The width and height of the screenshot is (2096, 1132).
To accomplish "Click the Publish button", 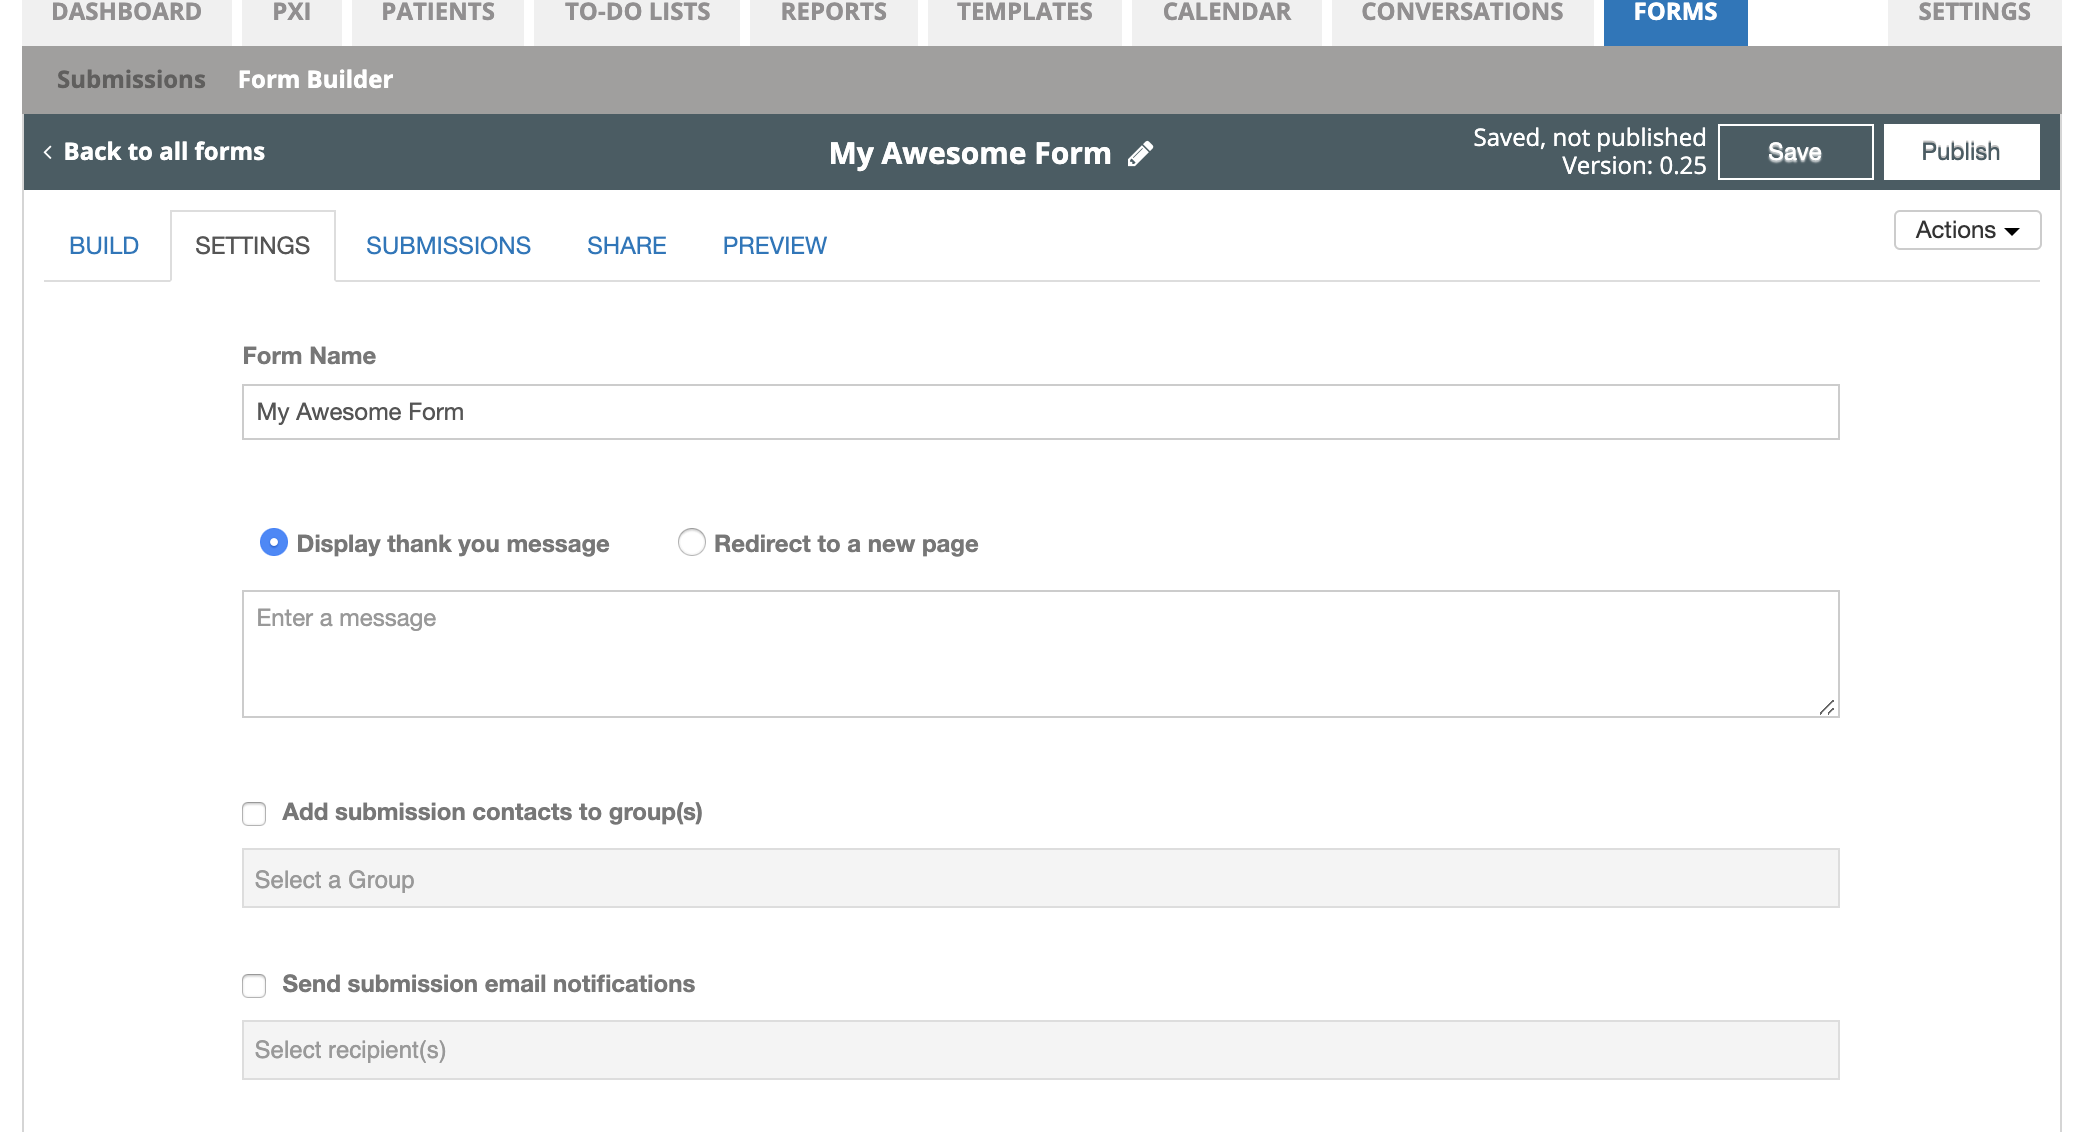I will (x=1961, y=152).
